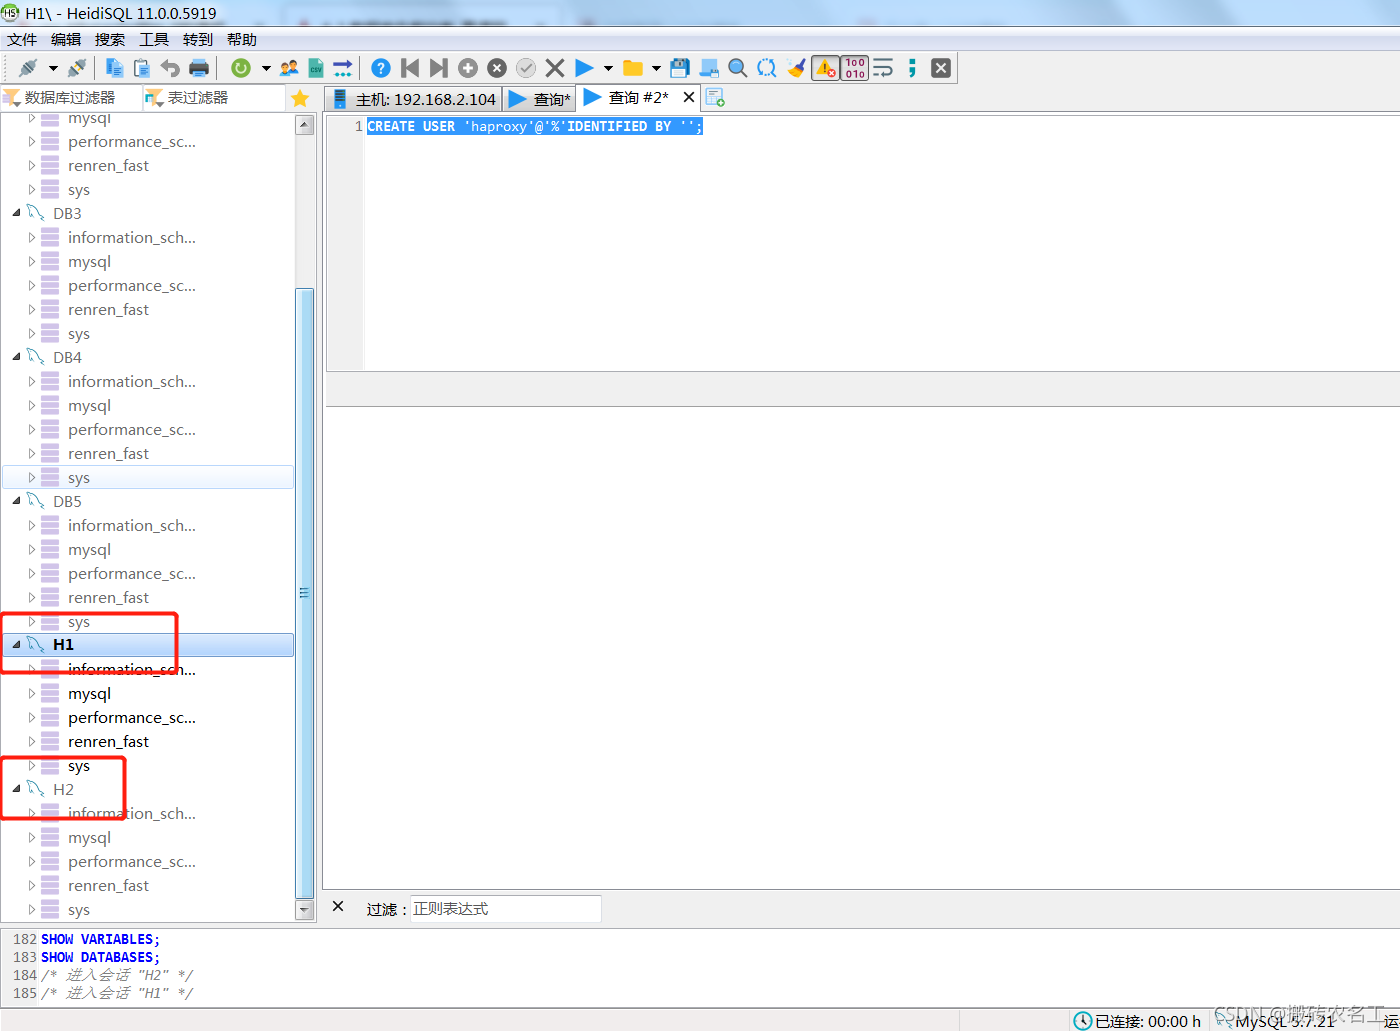1400x1032 pixels.
Task: Click tree scrollbar up arrow
Action: coord(305,124)
